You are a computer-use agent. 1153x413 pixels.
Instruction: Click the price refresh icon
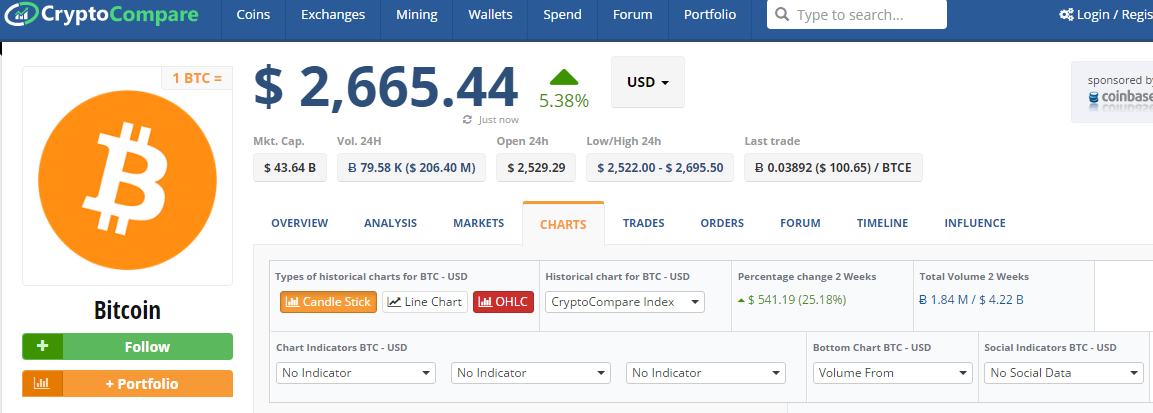click(467, 119)
